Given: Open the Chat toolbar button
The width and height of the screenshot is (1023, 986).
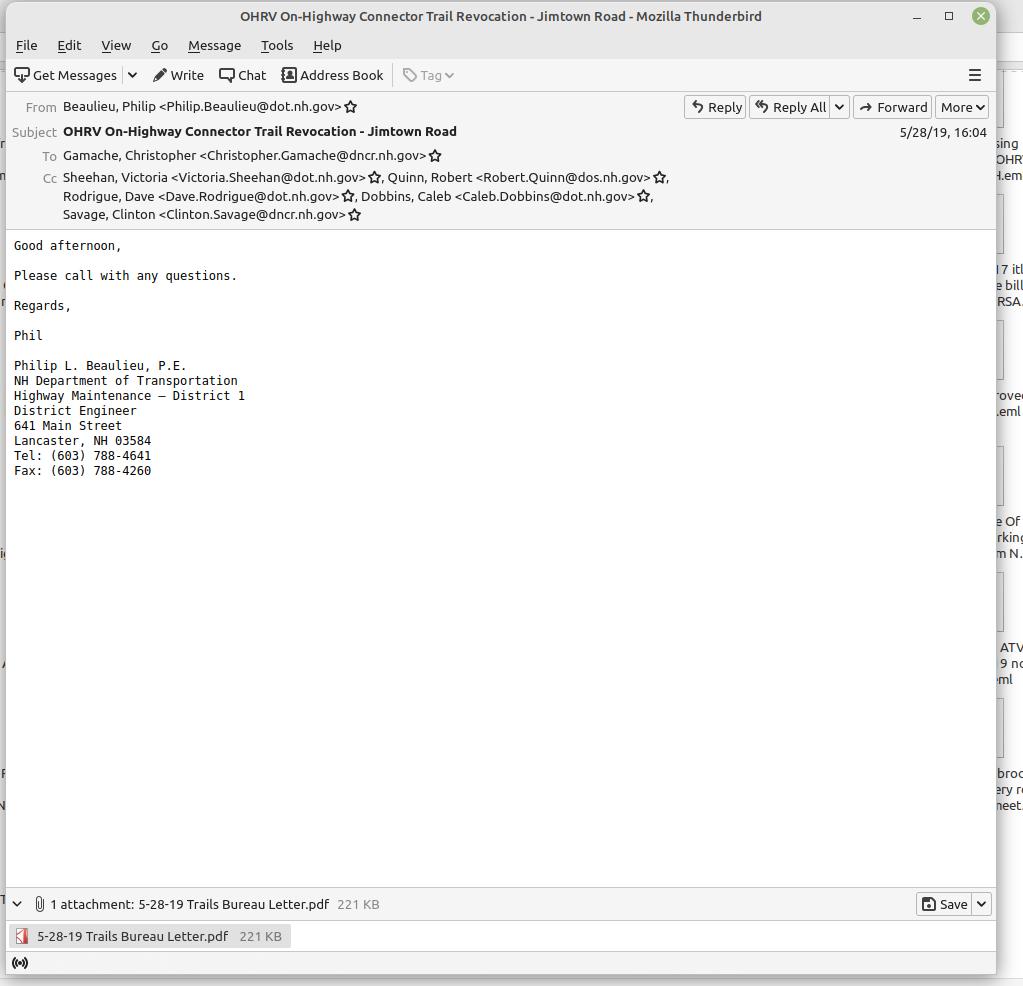Looking at the screenshot, I should tap(242, 75).
